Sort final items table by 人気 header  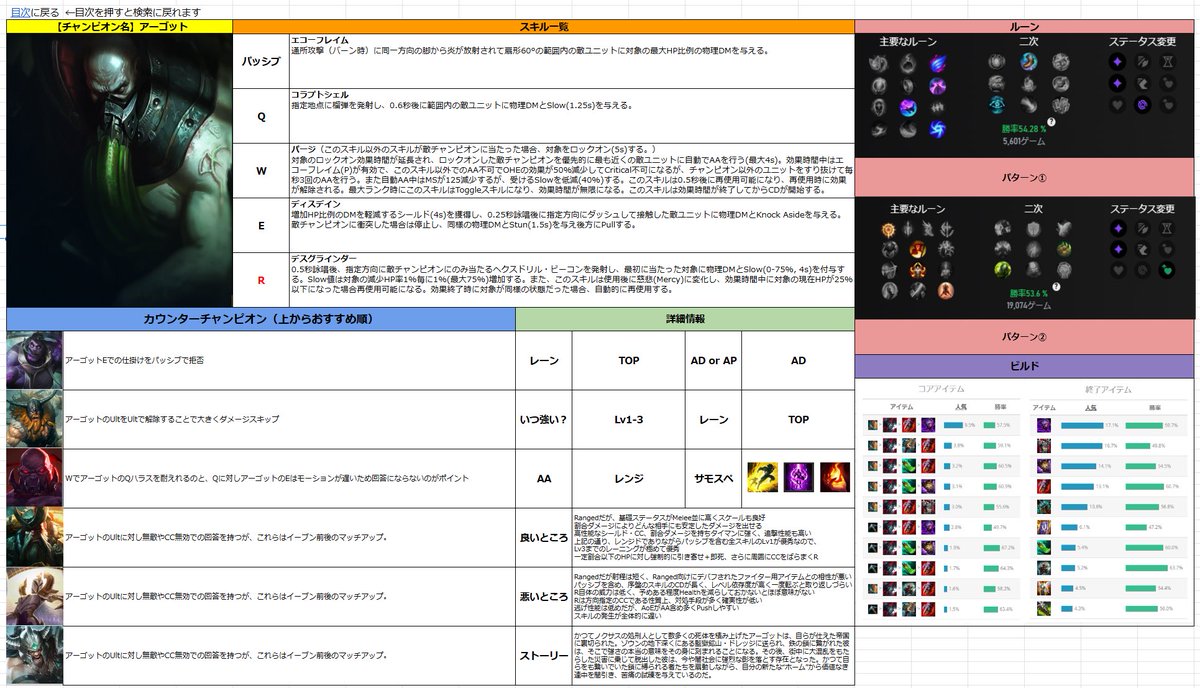[x=1091, y=408]
